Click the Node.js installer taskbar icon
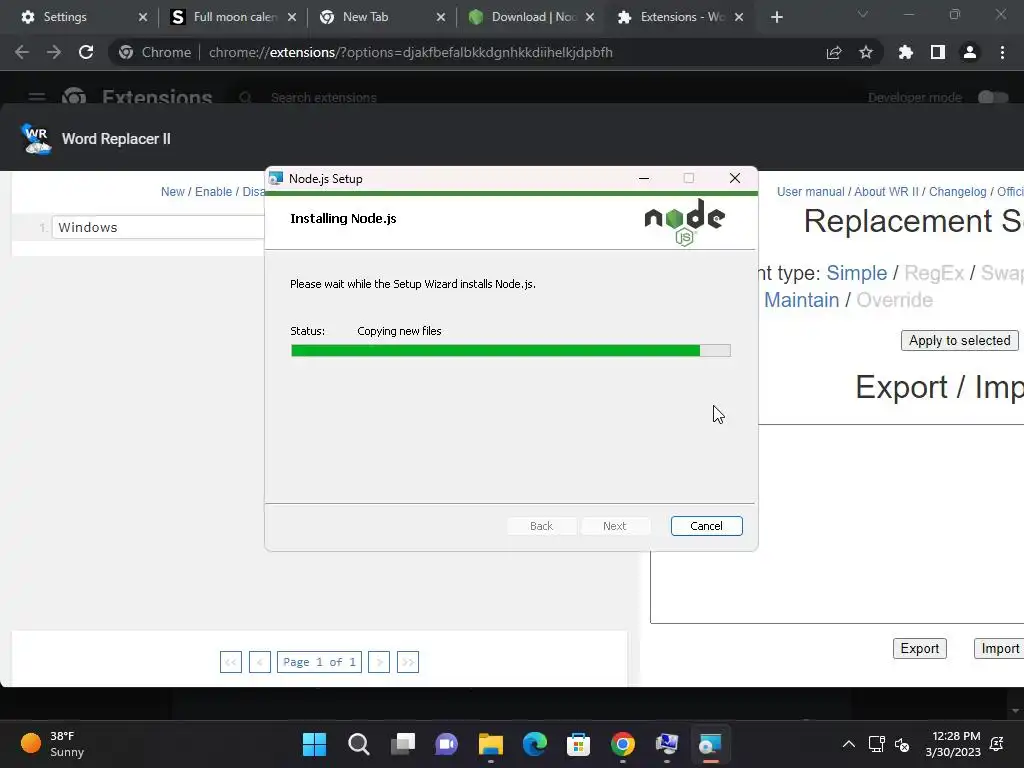The image size is (1024, 768). coord(710,744)
